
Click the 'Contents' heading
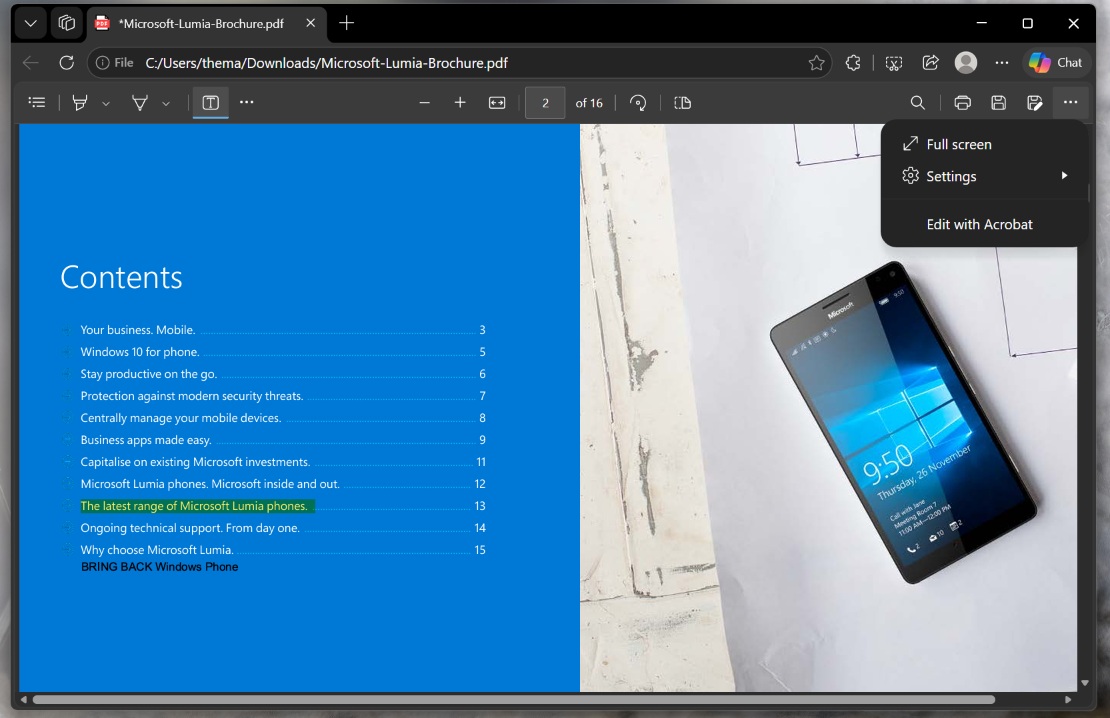[x=121, y=277]
